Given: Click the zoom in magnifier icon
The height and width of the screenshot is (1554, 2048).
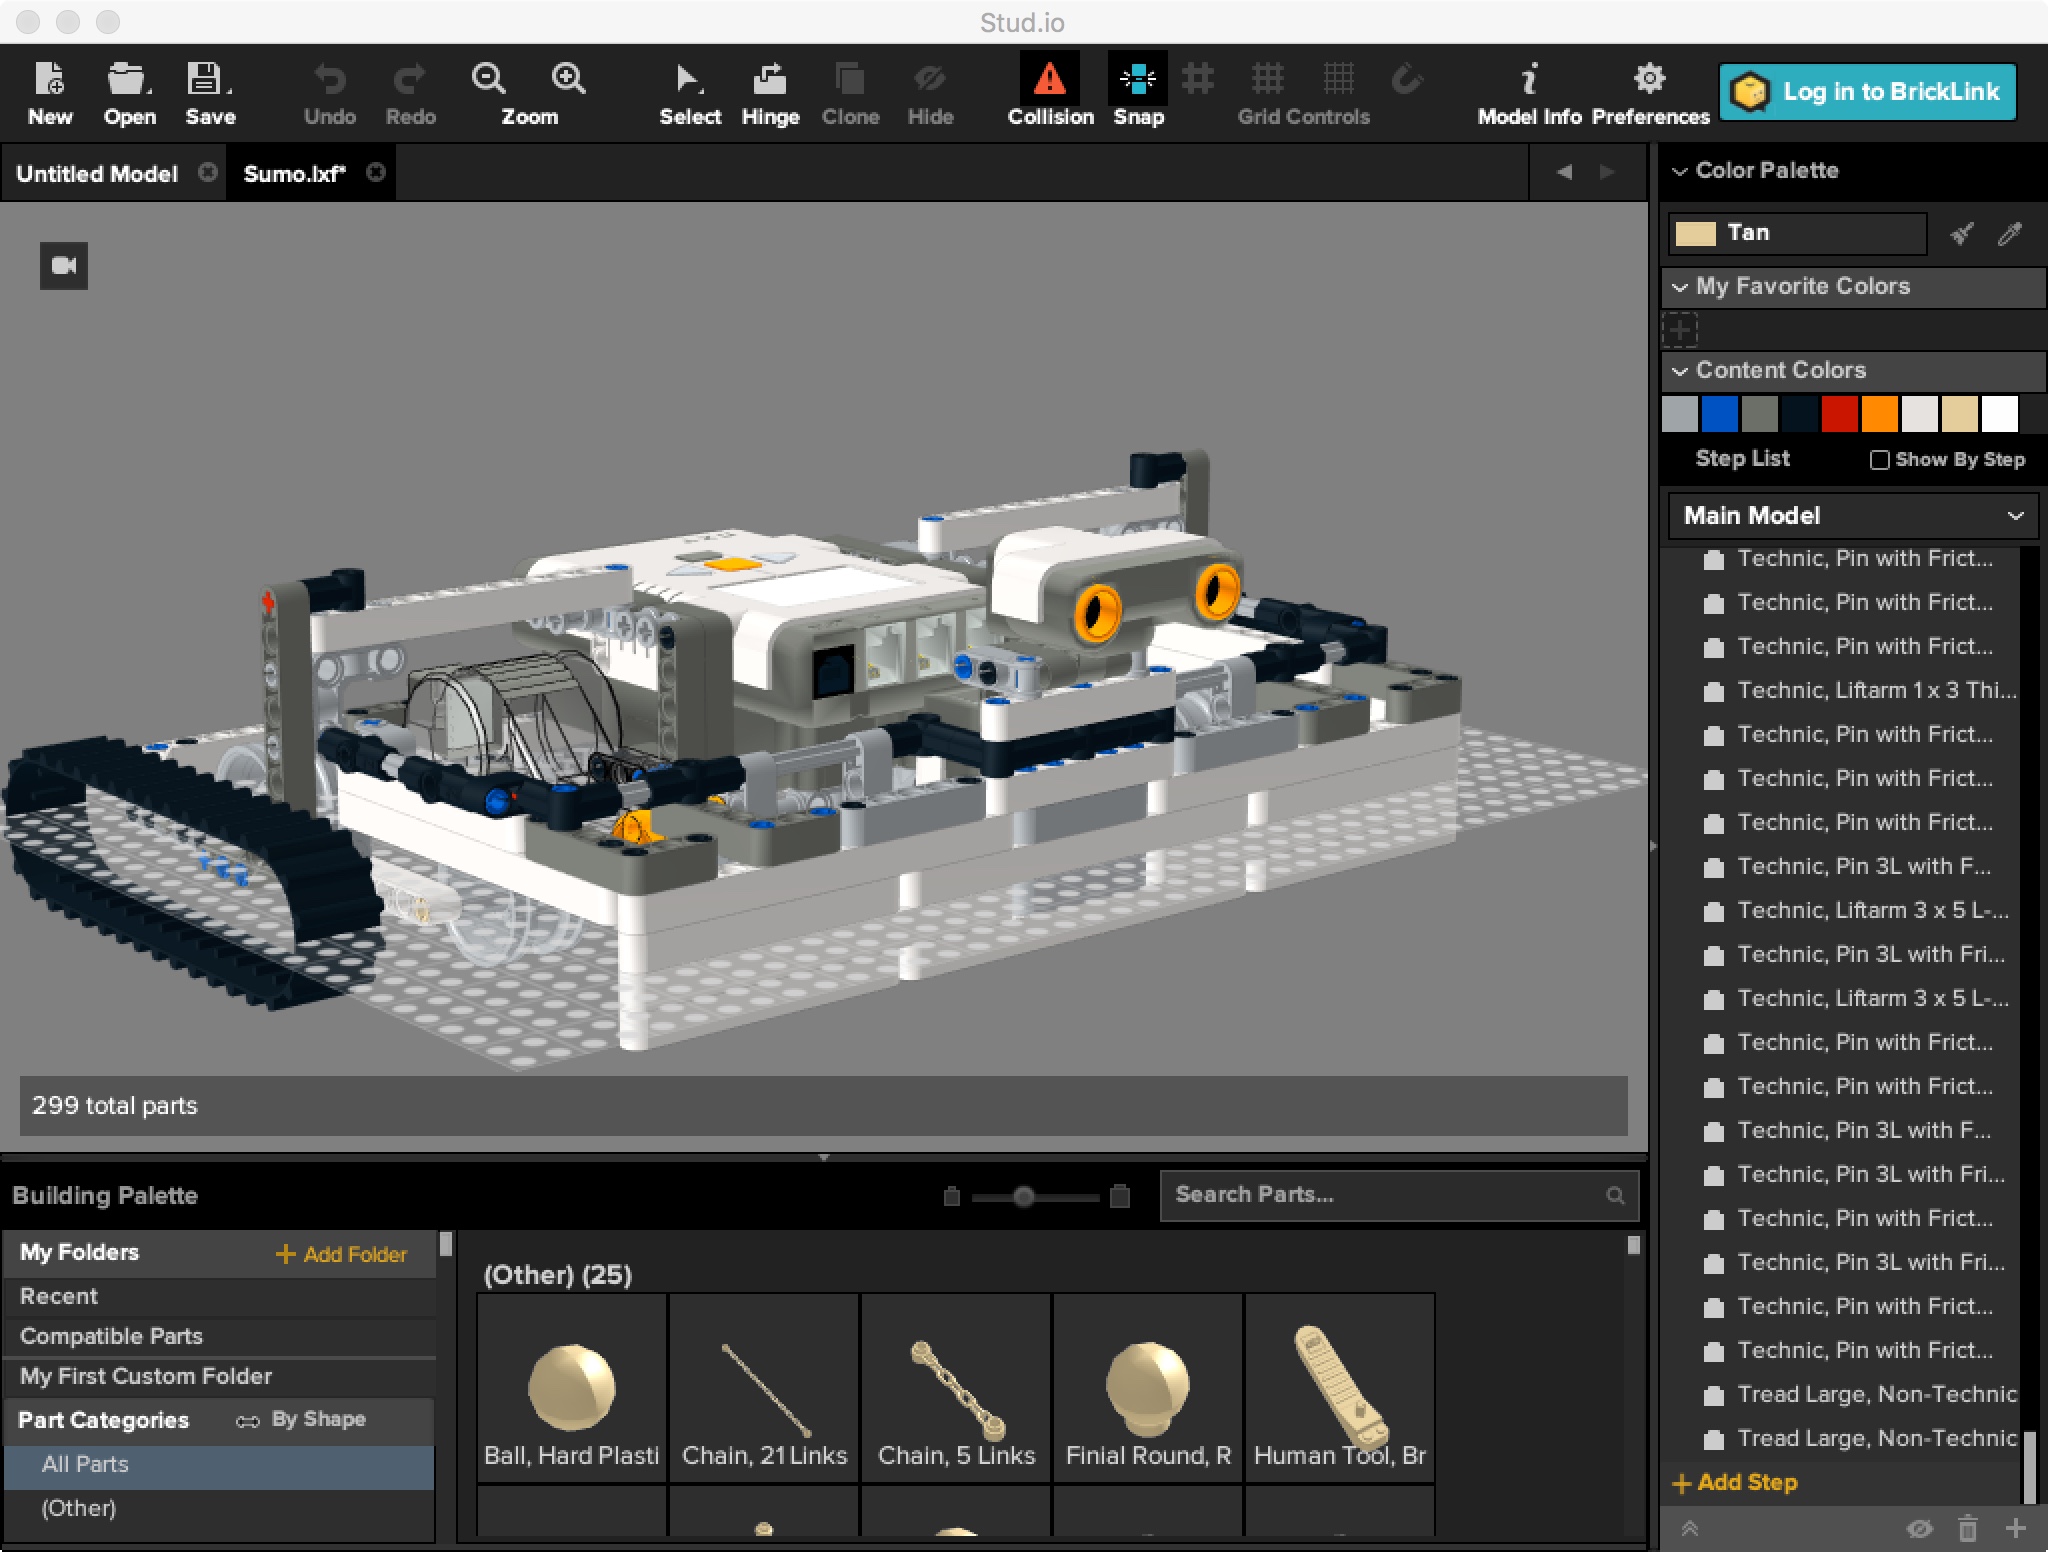Looking at the screenshot, I should 568,78.
